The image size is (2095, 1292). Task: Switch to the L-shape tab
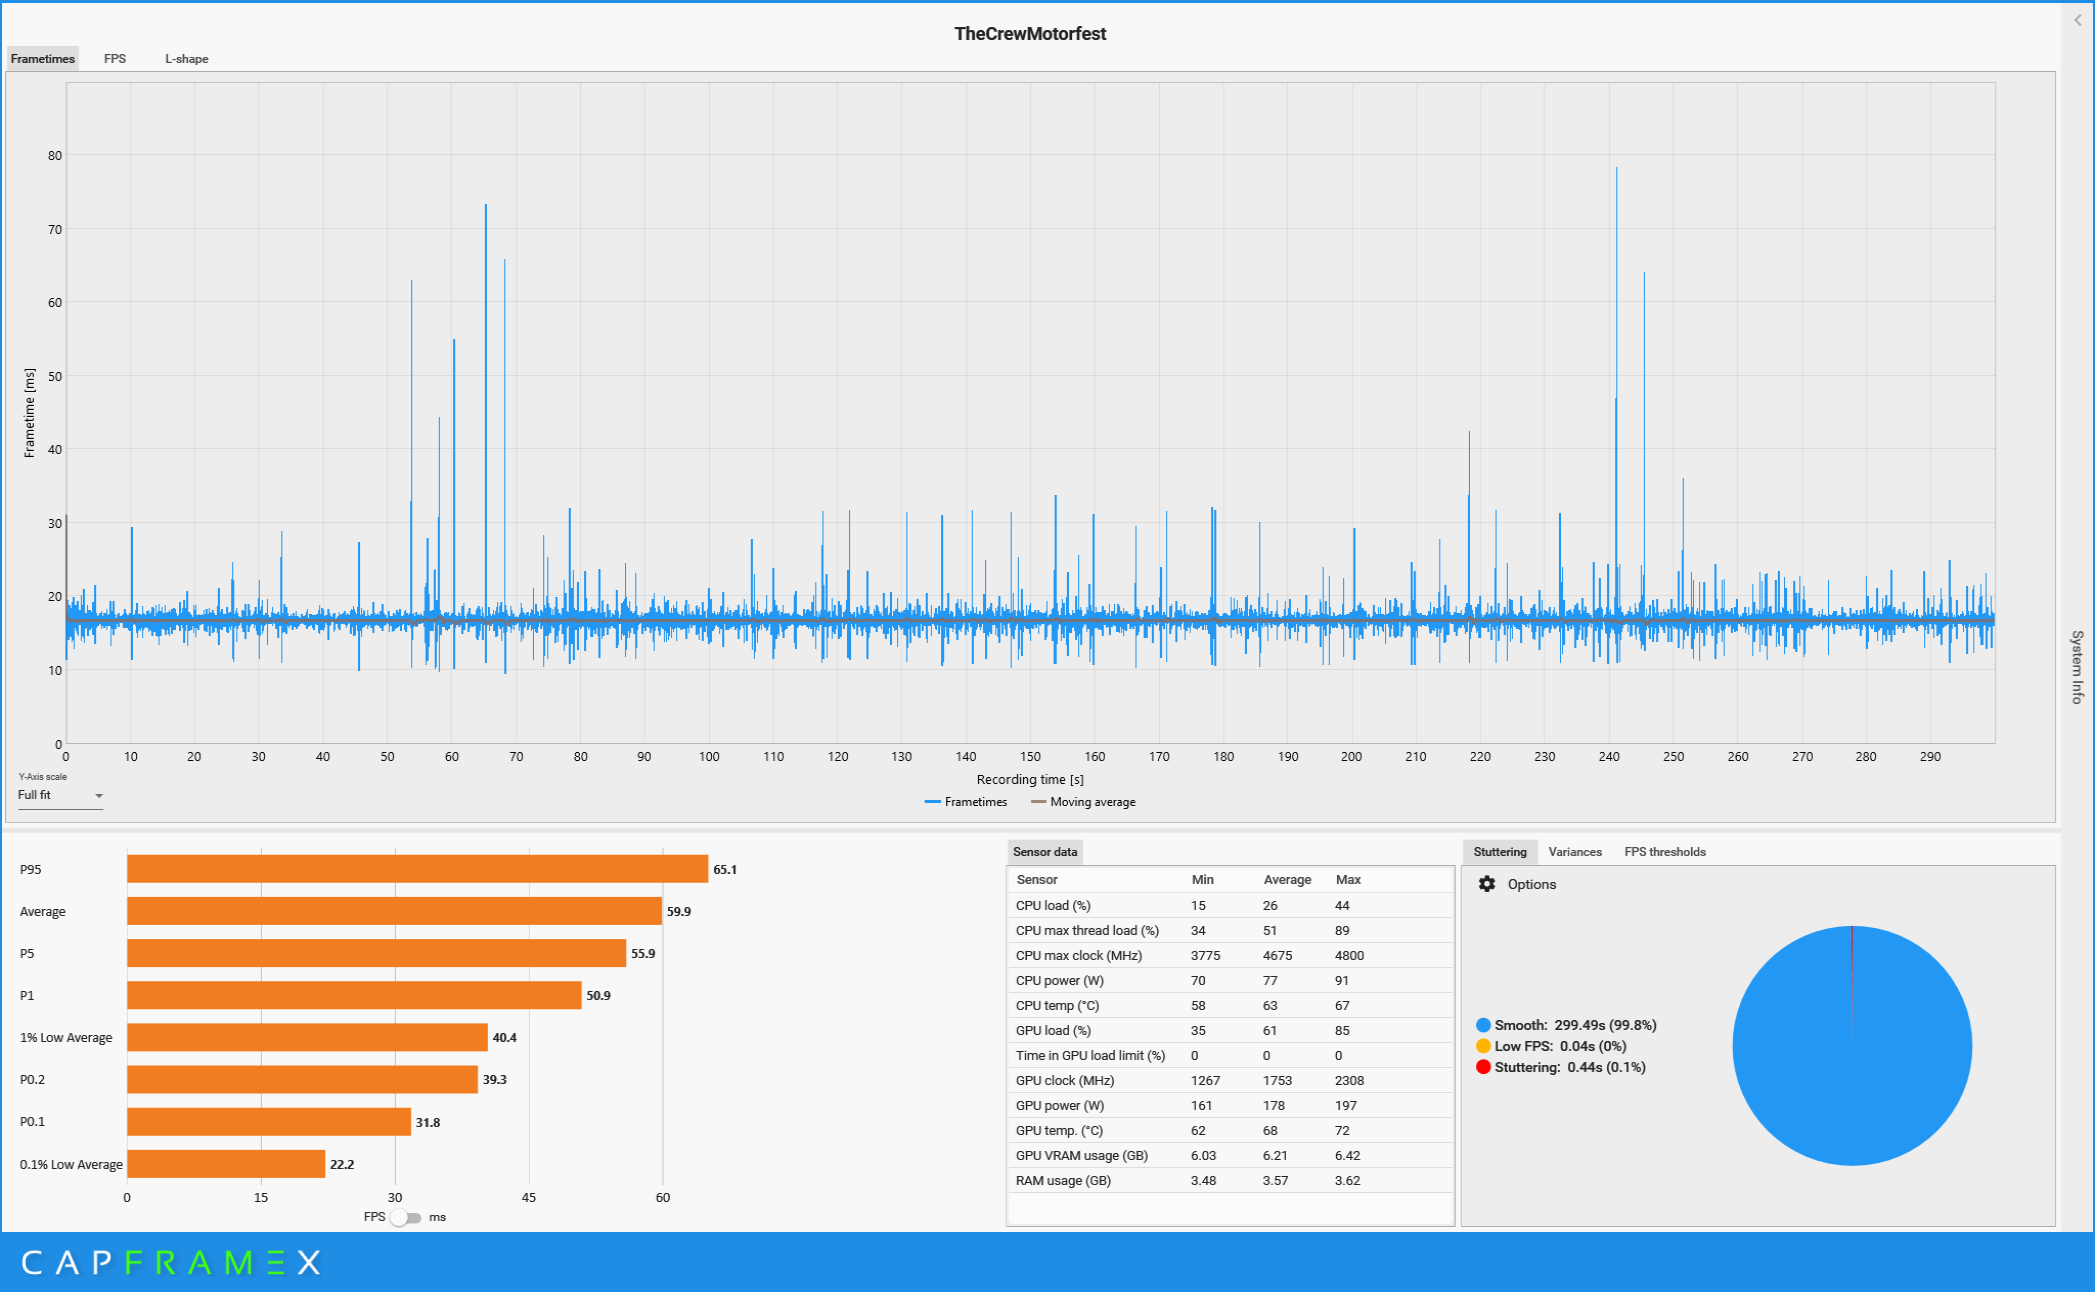pos(187,59)
